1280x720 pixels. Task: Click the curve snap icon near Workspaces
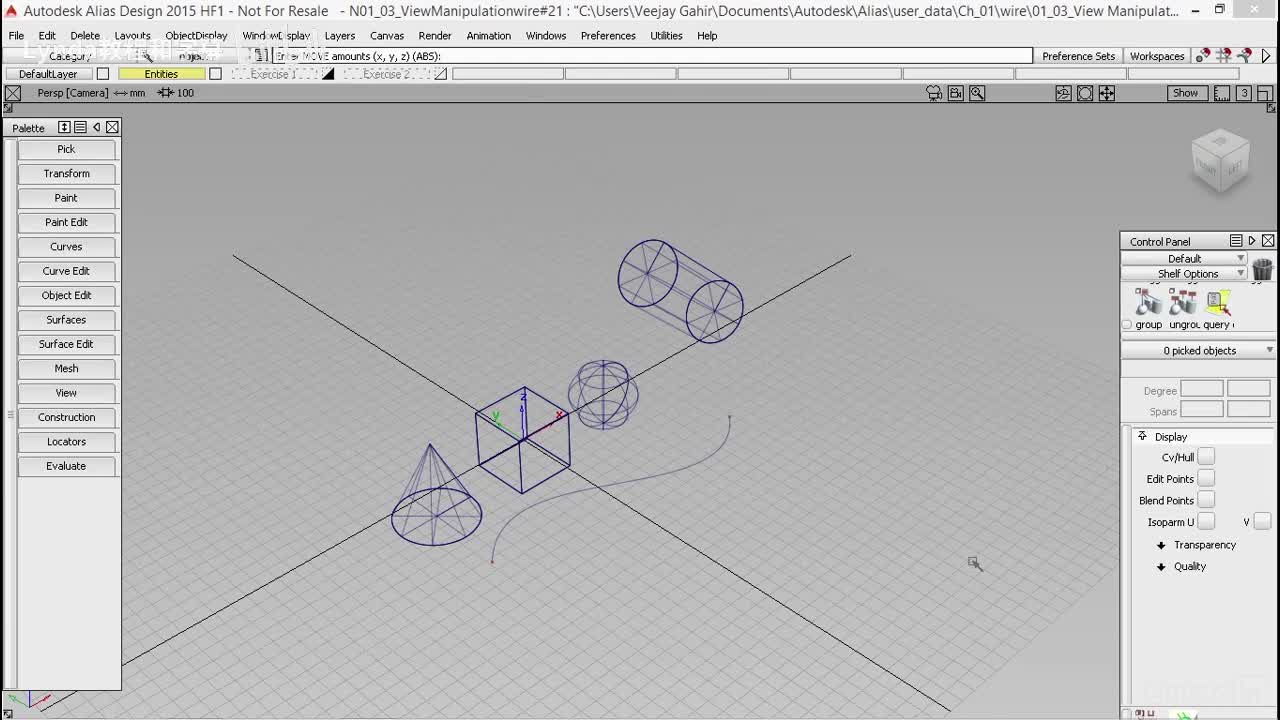click(1245, 56)
